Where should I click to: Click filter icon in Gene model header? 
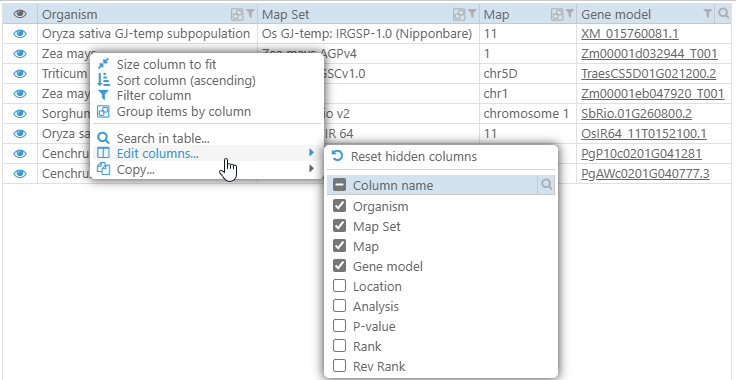pyautogui.click(x=708, y=14)
